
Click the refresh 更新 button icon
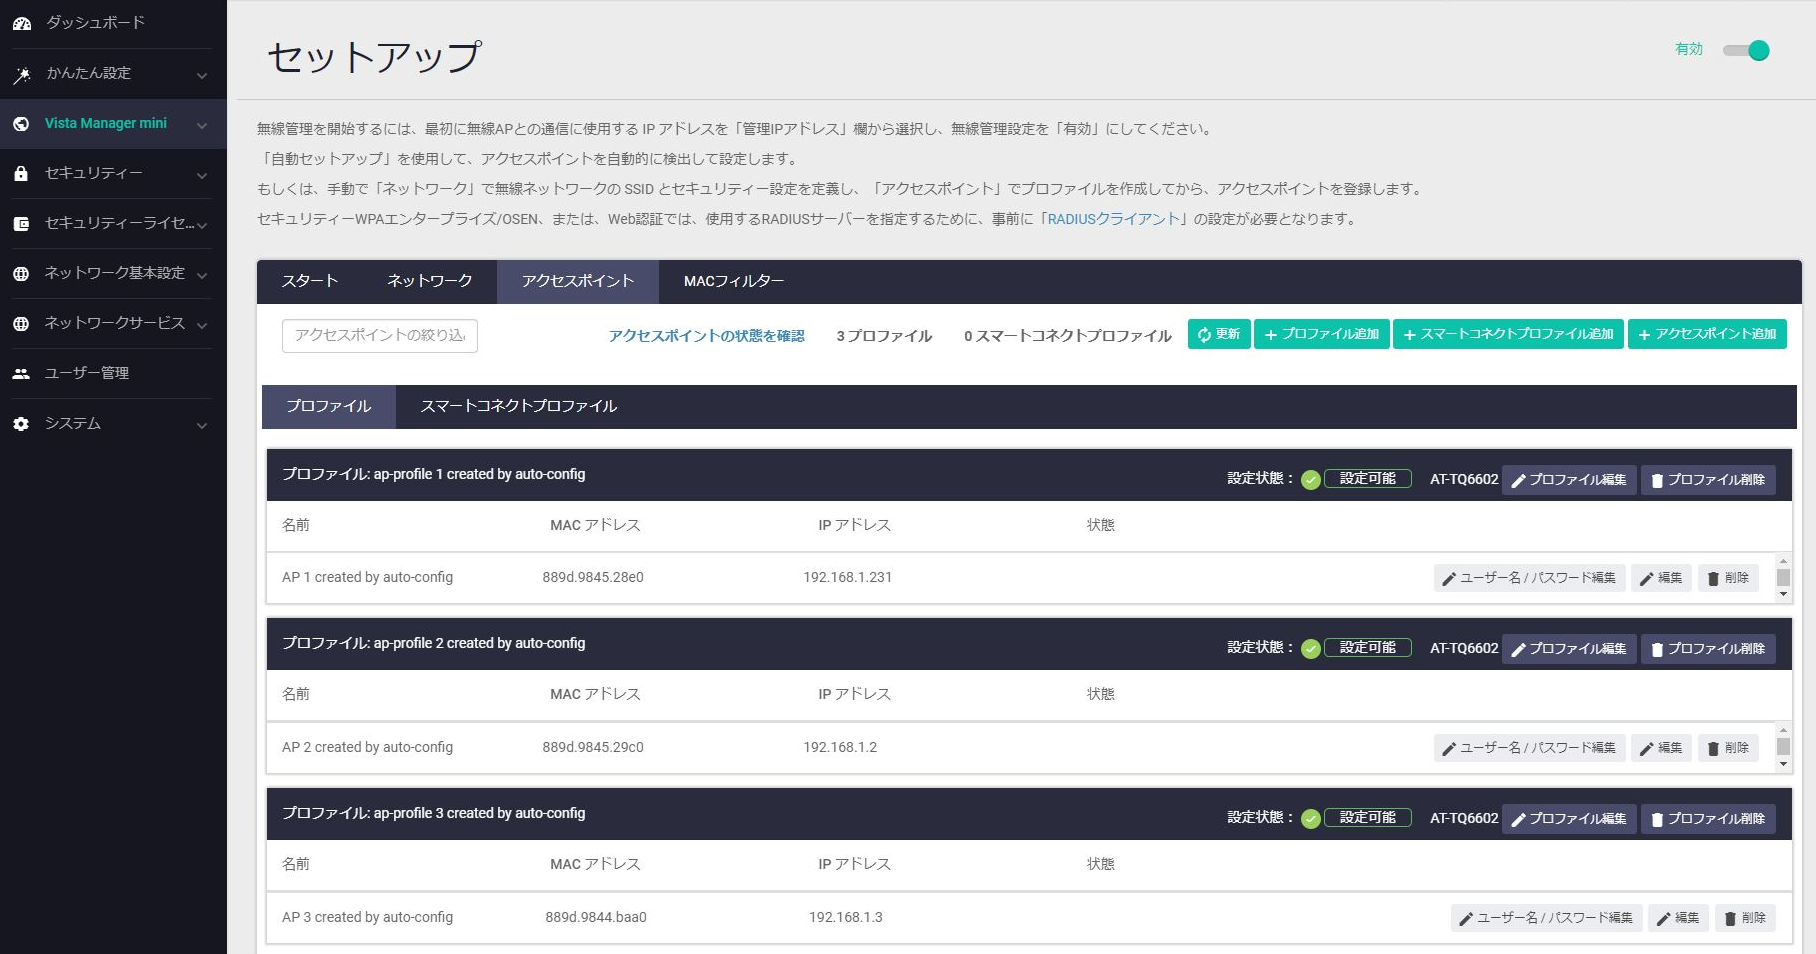1205,335
